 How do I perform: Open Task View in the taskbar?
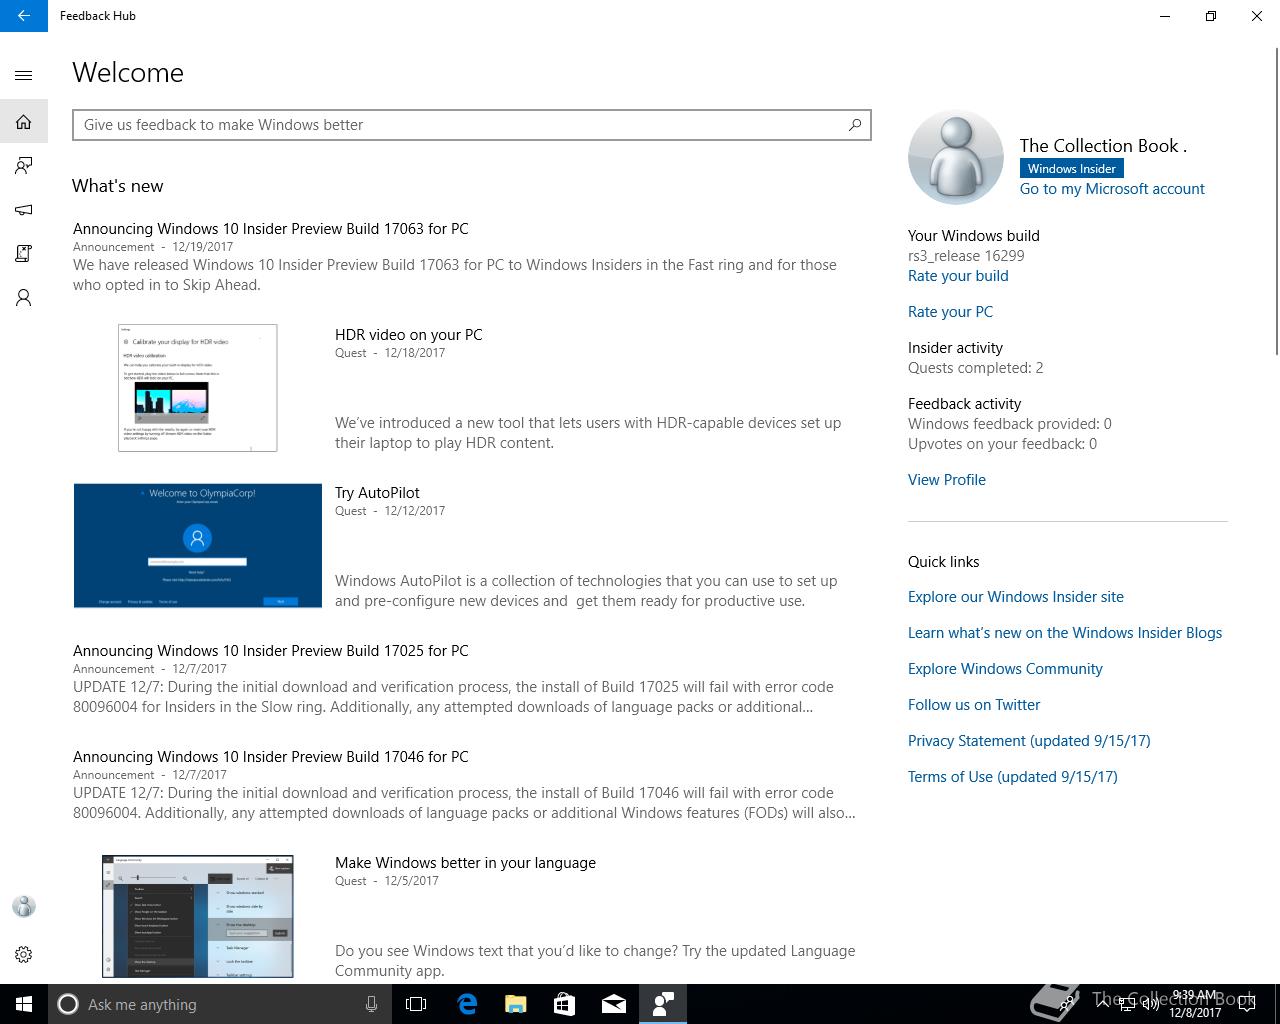[416, 1004]
